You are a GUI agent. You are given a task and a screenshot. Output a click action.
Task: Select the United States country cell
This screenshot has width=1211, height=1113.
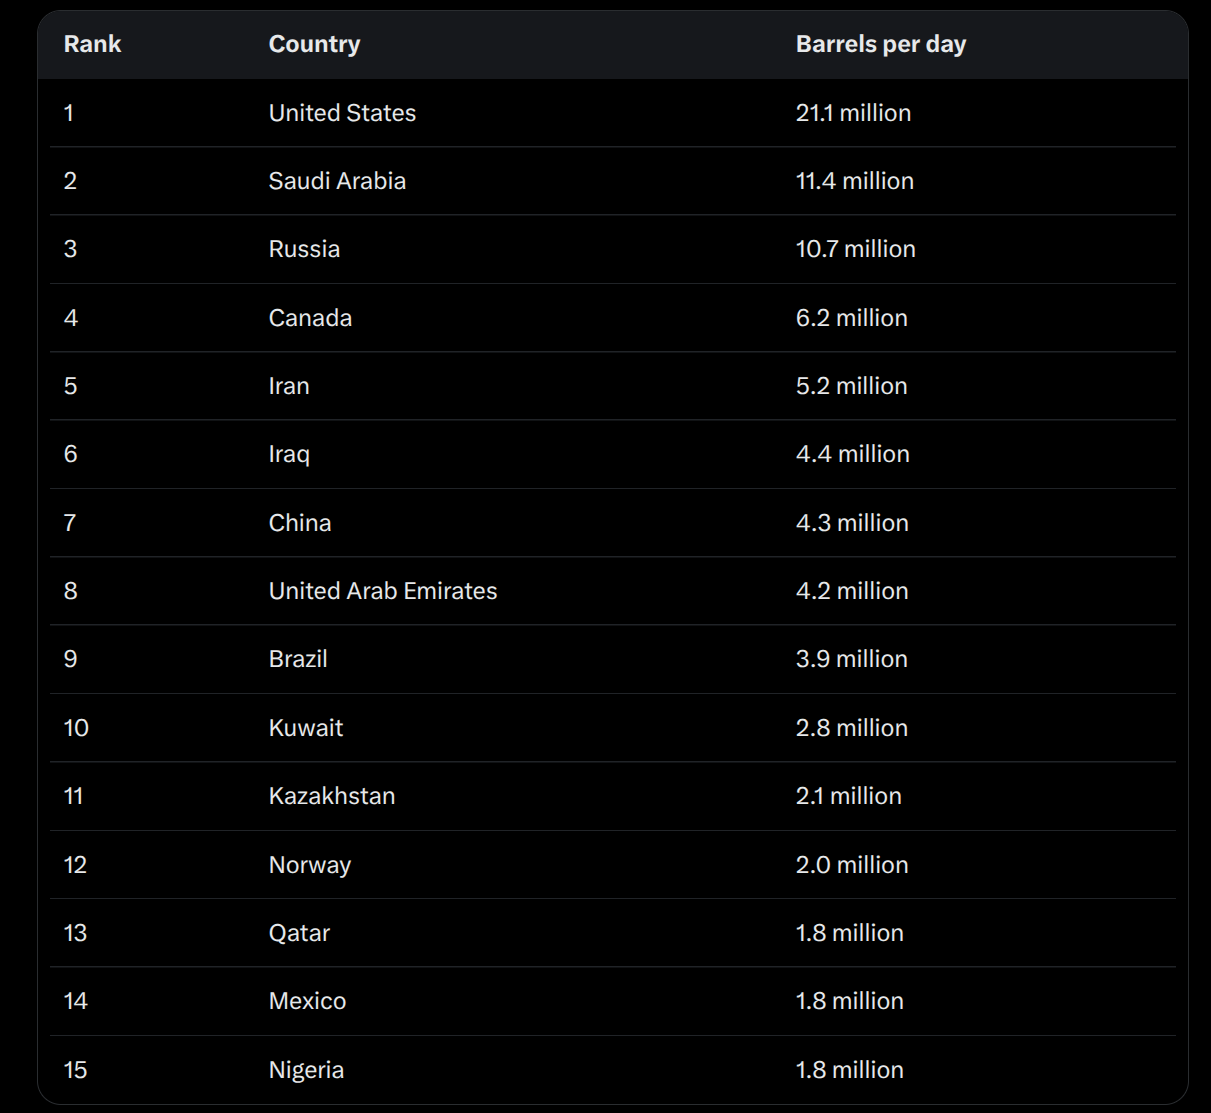[x=342, y=113]
